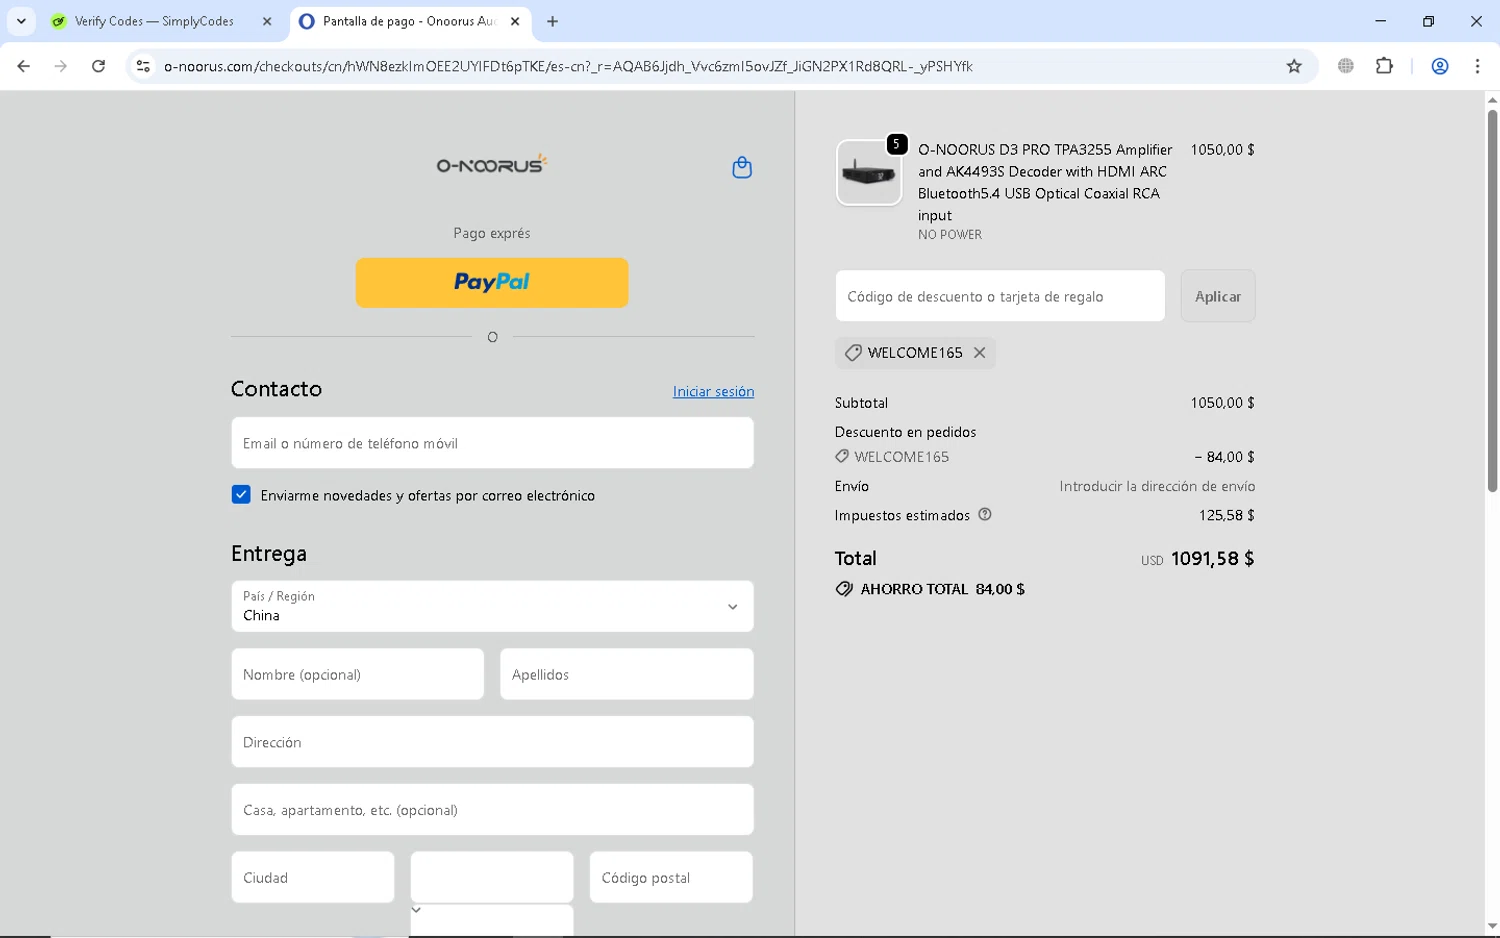Open the Chrome three-dot menu

tap(1477, 66)
